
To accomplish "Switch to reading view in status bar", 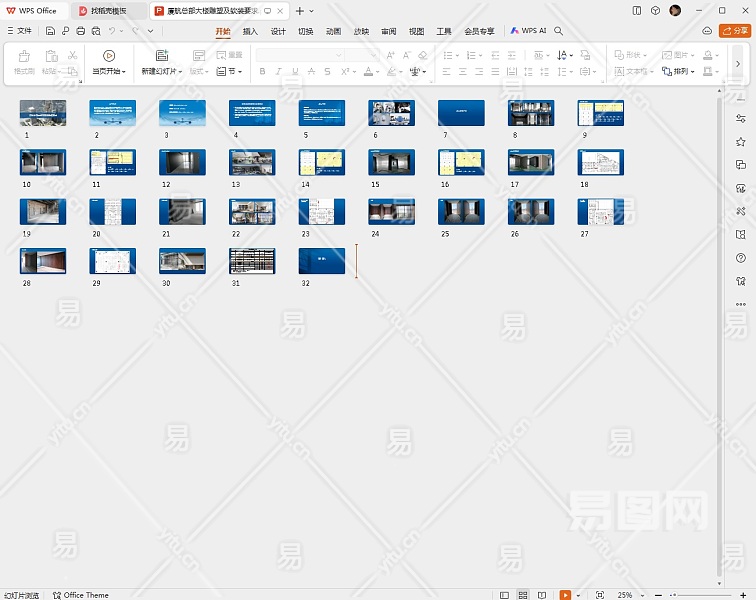I will (x=542, y=595).
